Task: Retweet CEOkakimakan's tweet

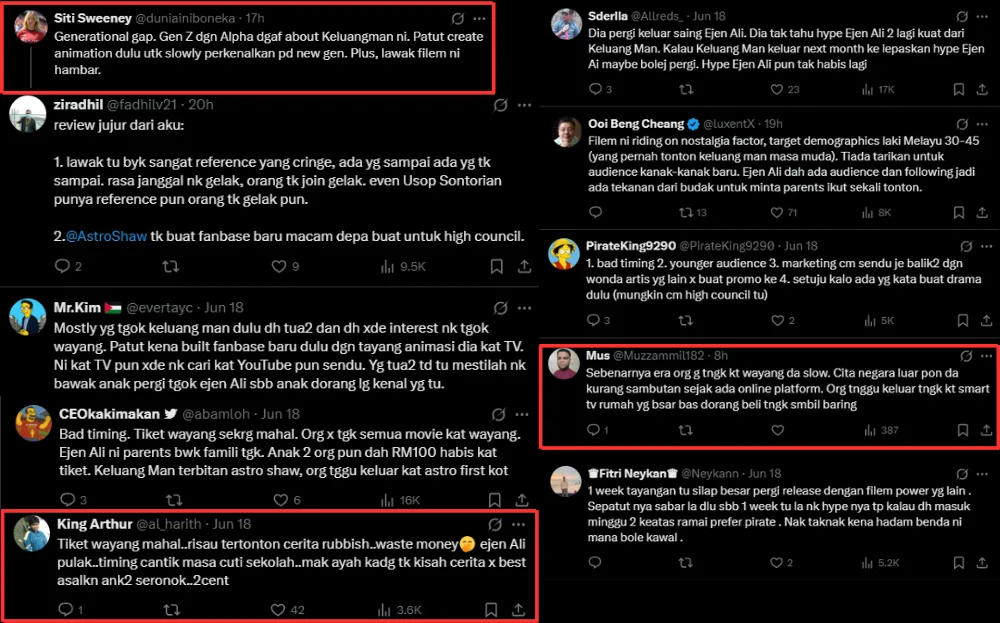Action: (173, 500)
